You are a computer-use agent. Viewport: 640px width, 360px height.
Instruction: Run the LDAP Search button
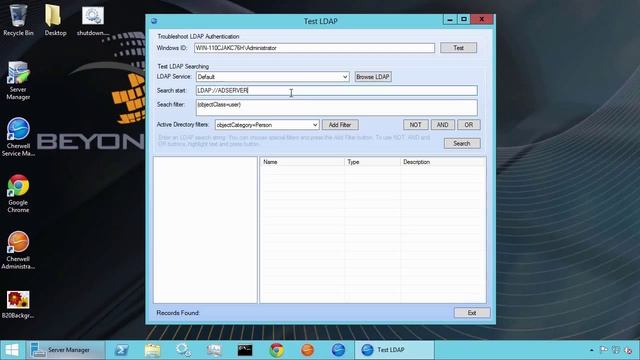[462, 143]
